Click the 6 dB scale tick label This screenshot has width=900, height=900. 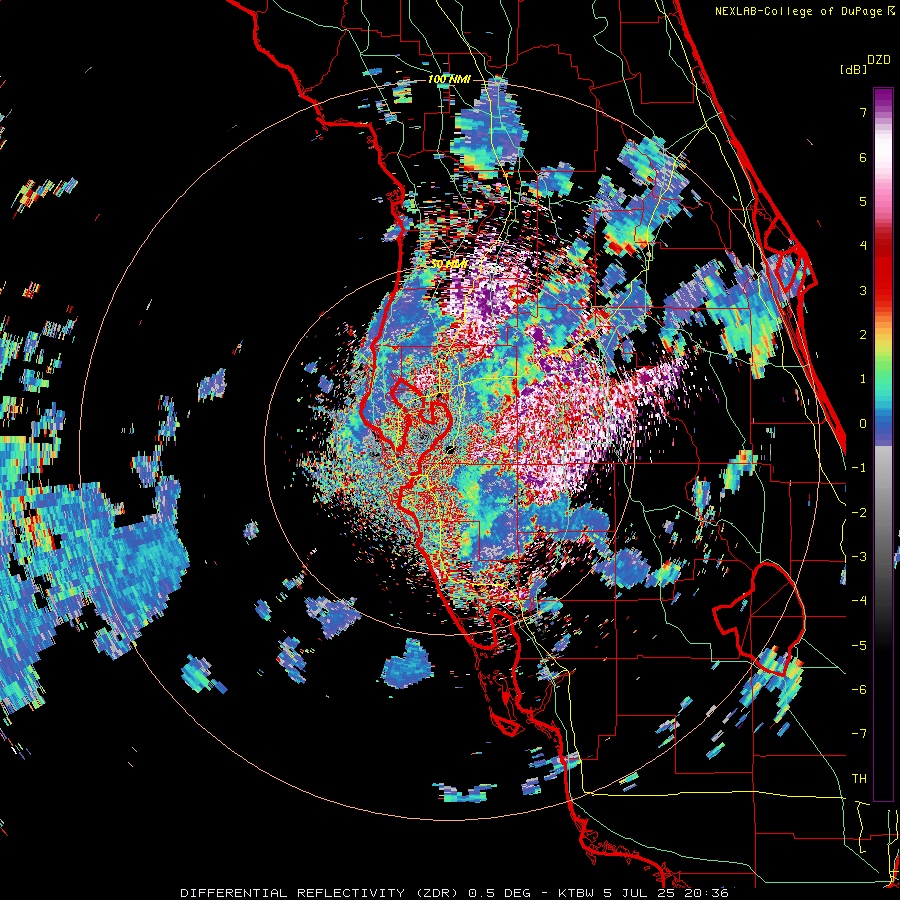pos(863,157)
